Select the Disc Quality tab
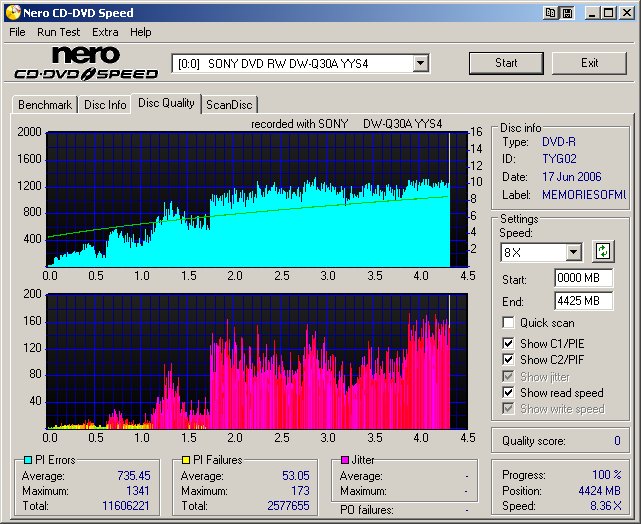641x524 pixels. click(x=166, y=103)
